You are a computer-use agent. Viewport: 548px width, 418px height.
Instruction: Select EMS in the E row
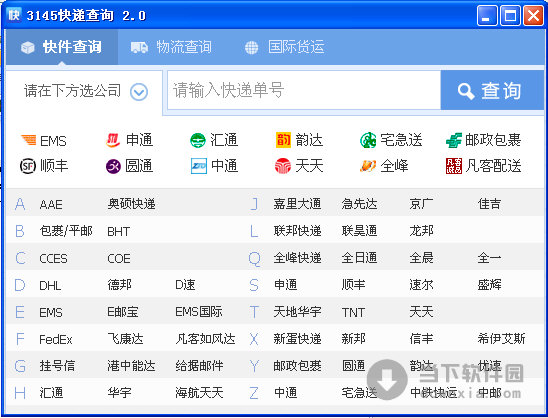coord(51,312)
